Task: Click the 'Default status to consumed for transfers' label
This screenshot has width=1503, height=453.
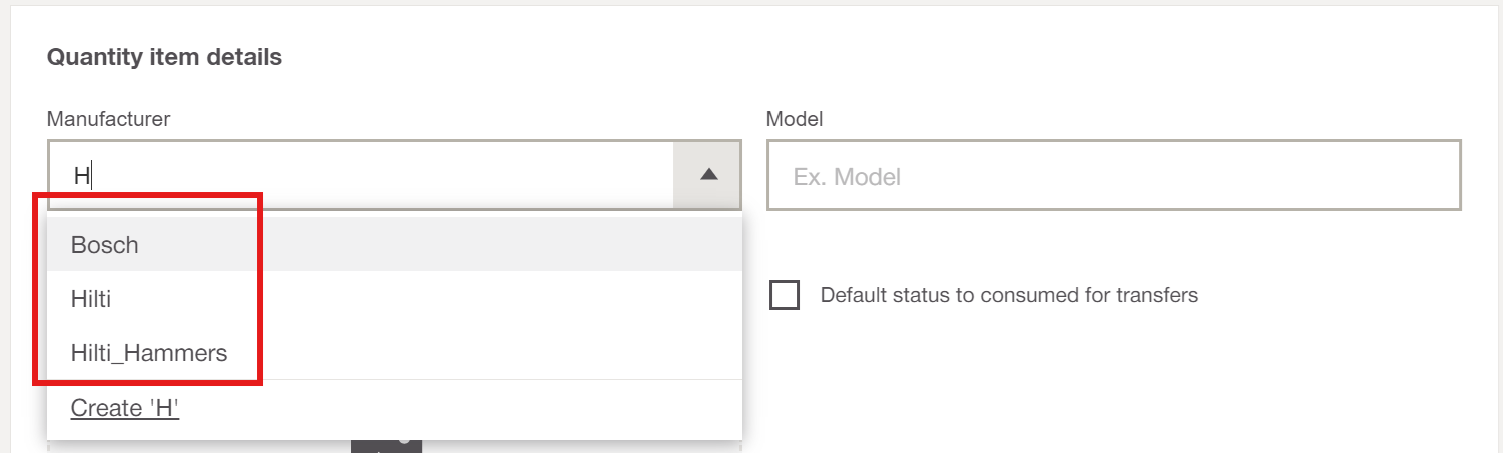Action: point(1009,295)
